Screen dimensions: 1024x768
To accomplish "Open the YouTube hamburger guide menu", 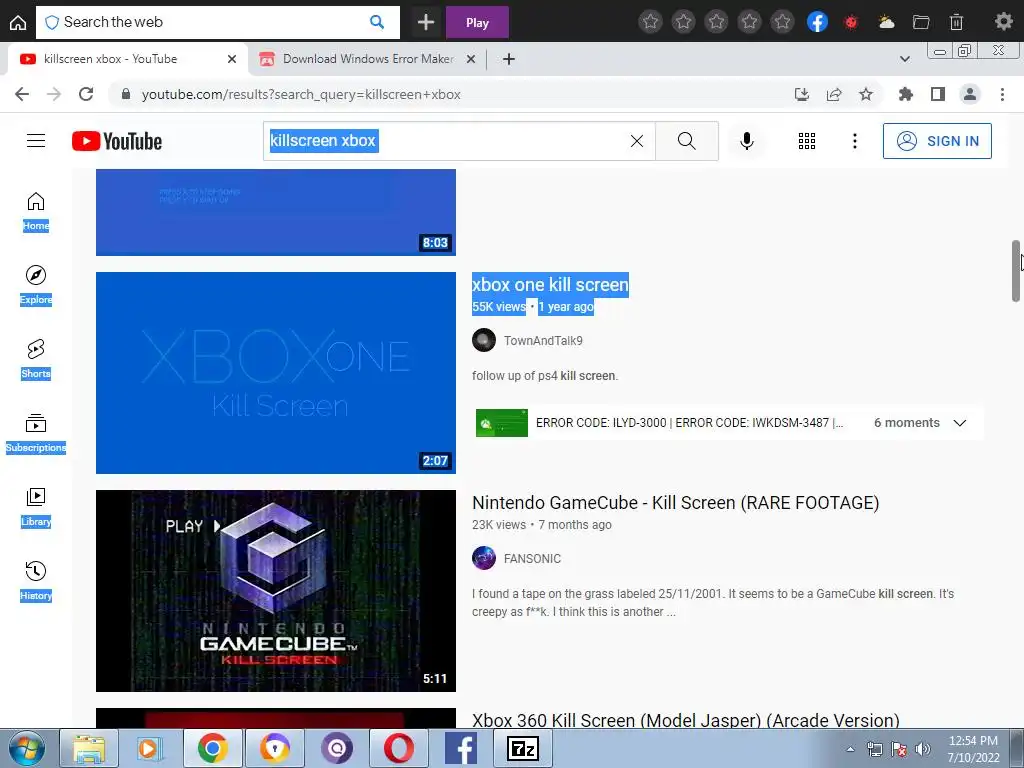I will (x=36, y=141).
